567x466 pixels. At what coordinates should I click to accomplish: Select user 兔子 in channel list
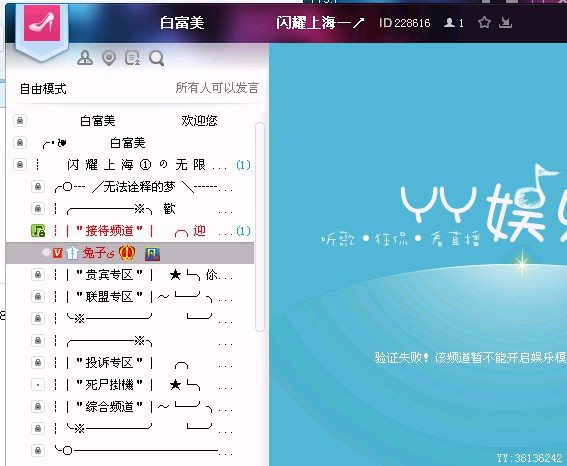tap(130, 253)
